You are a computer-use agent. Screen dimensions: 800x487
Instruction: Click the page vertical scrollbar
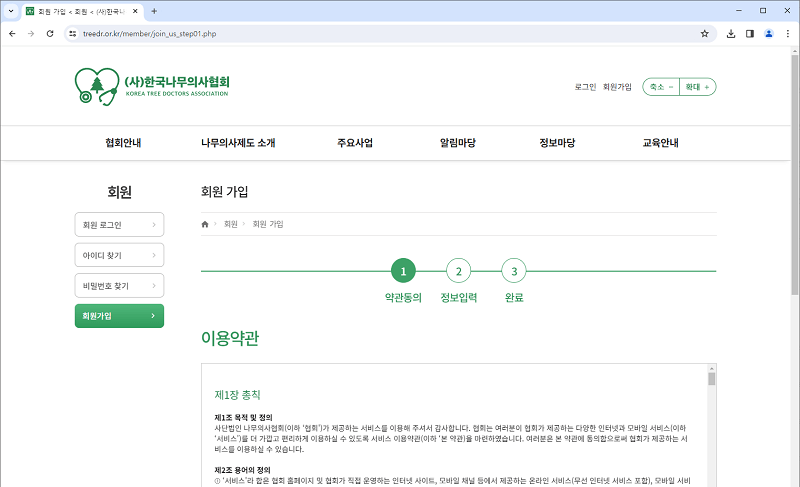(x=795, y=175)
